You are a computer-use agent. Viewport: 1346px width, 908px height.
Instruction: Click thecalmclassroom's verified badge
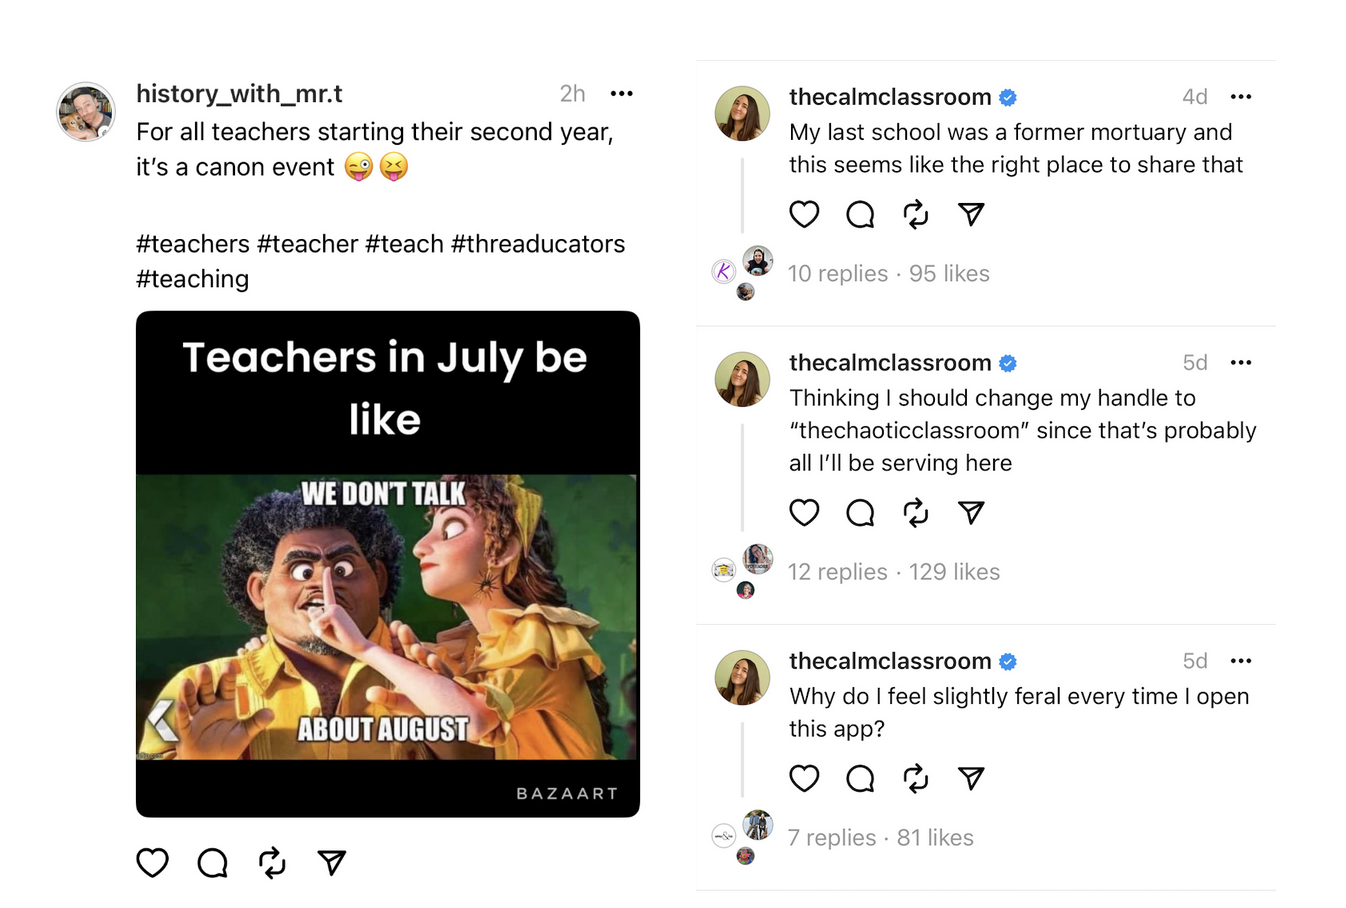click(x=1008, y=97)
